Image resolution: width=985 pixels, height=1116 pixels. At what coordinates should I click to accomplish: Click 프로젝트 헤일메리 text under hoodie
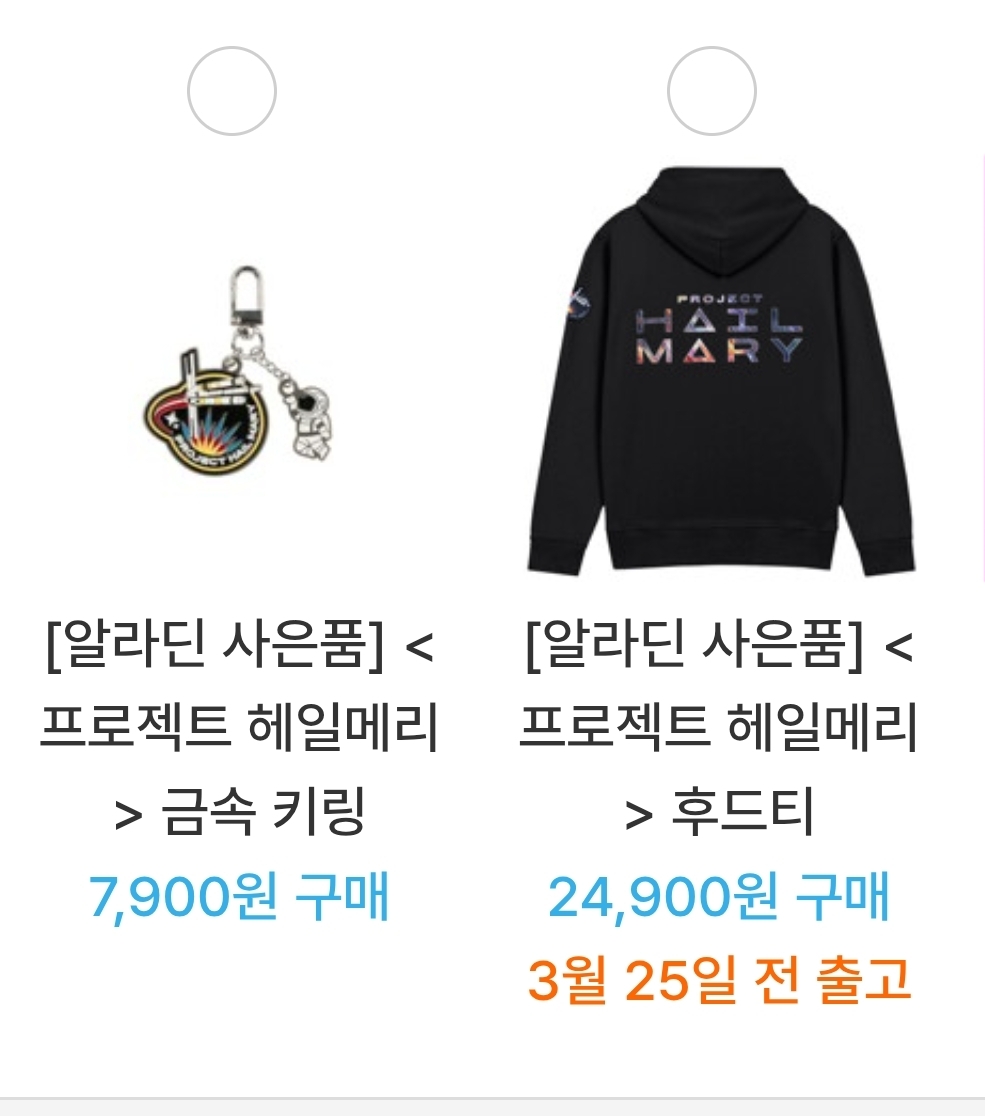719,727
